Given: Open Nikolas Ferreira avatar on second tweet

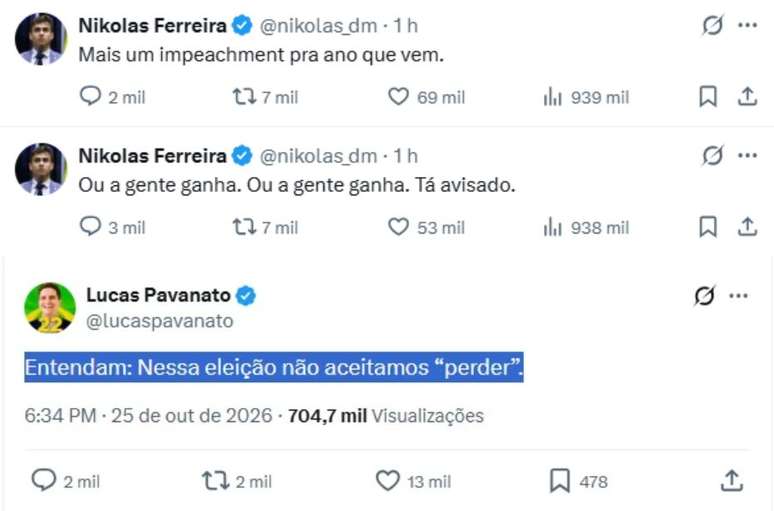Looking at the screenshot, I should coord(40,169).
